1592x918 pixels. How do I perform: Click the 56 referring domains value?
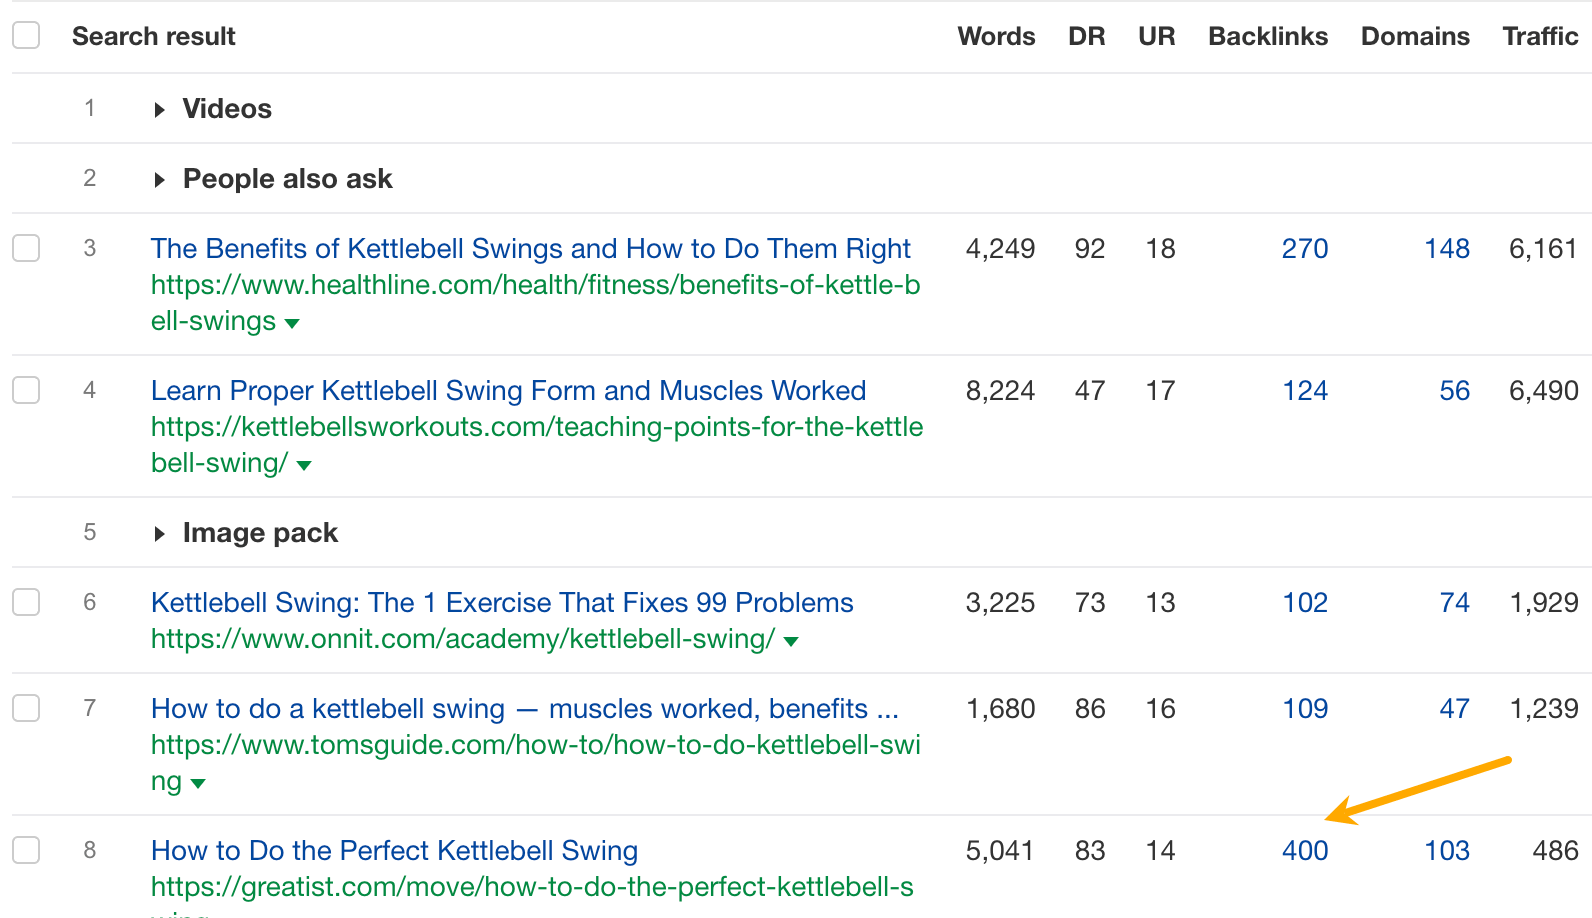1454,390
